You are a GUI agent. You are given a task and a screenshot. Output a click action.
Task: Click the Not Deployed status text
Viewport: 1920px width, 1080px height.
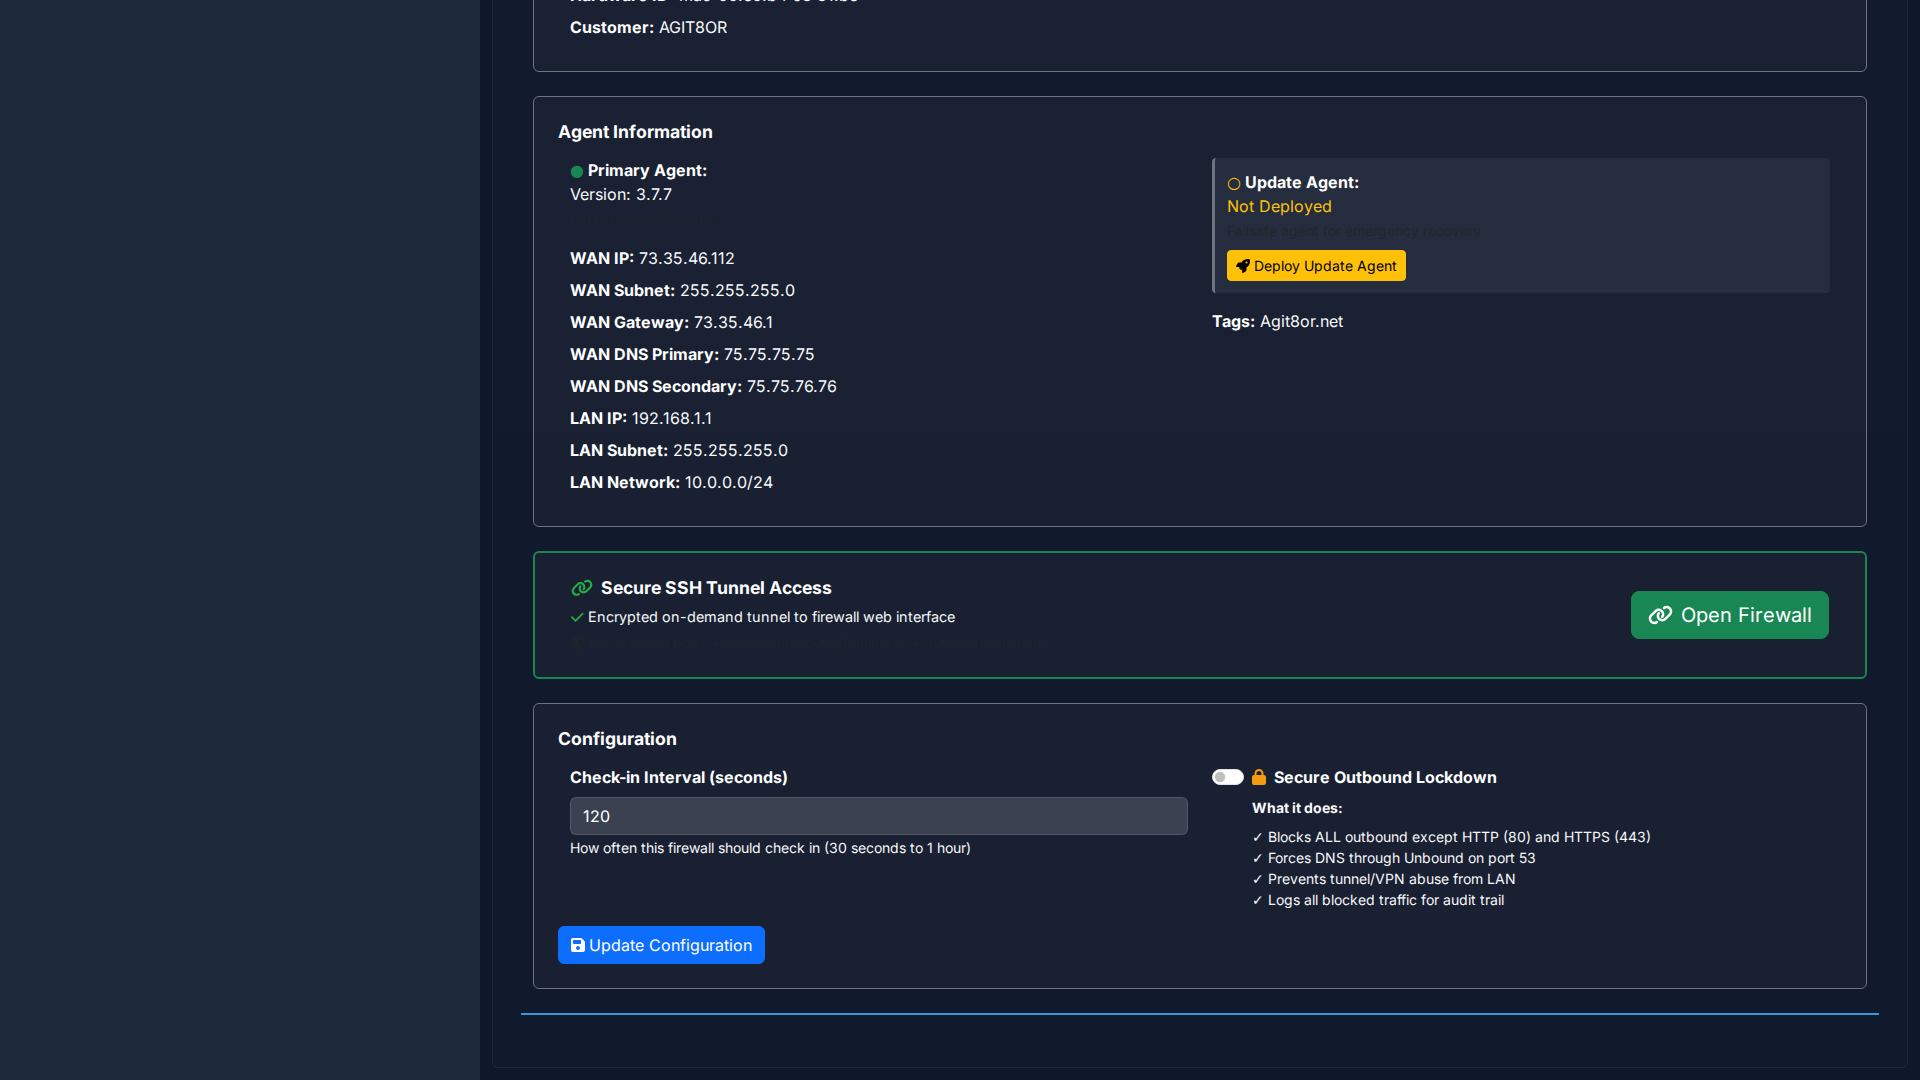1279,207
